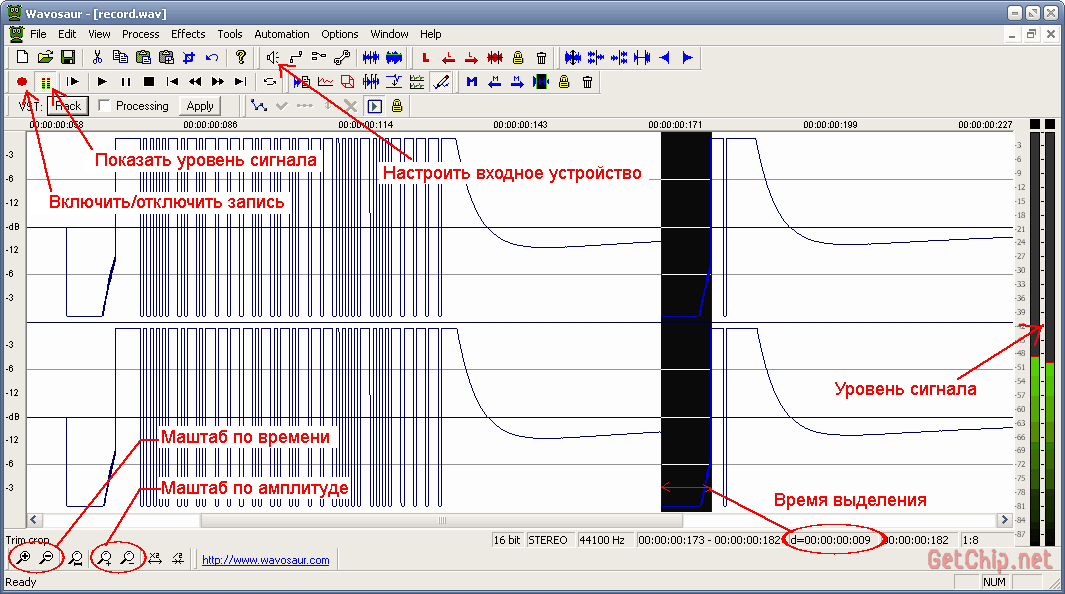Fast forward using the double-right arrow button
The width and height of the screenshot is (1065, 594).
218,82
